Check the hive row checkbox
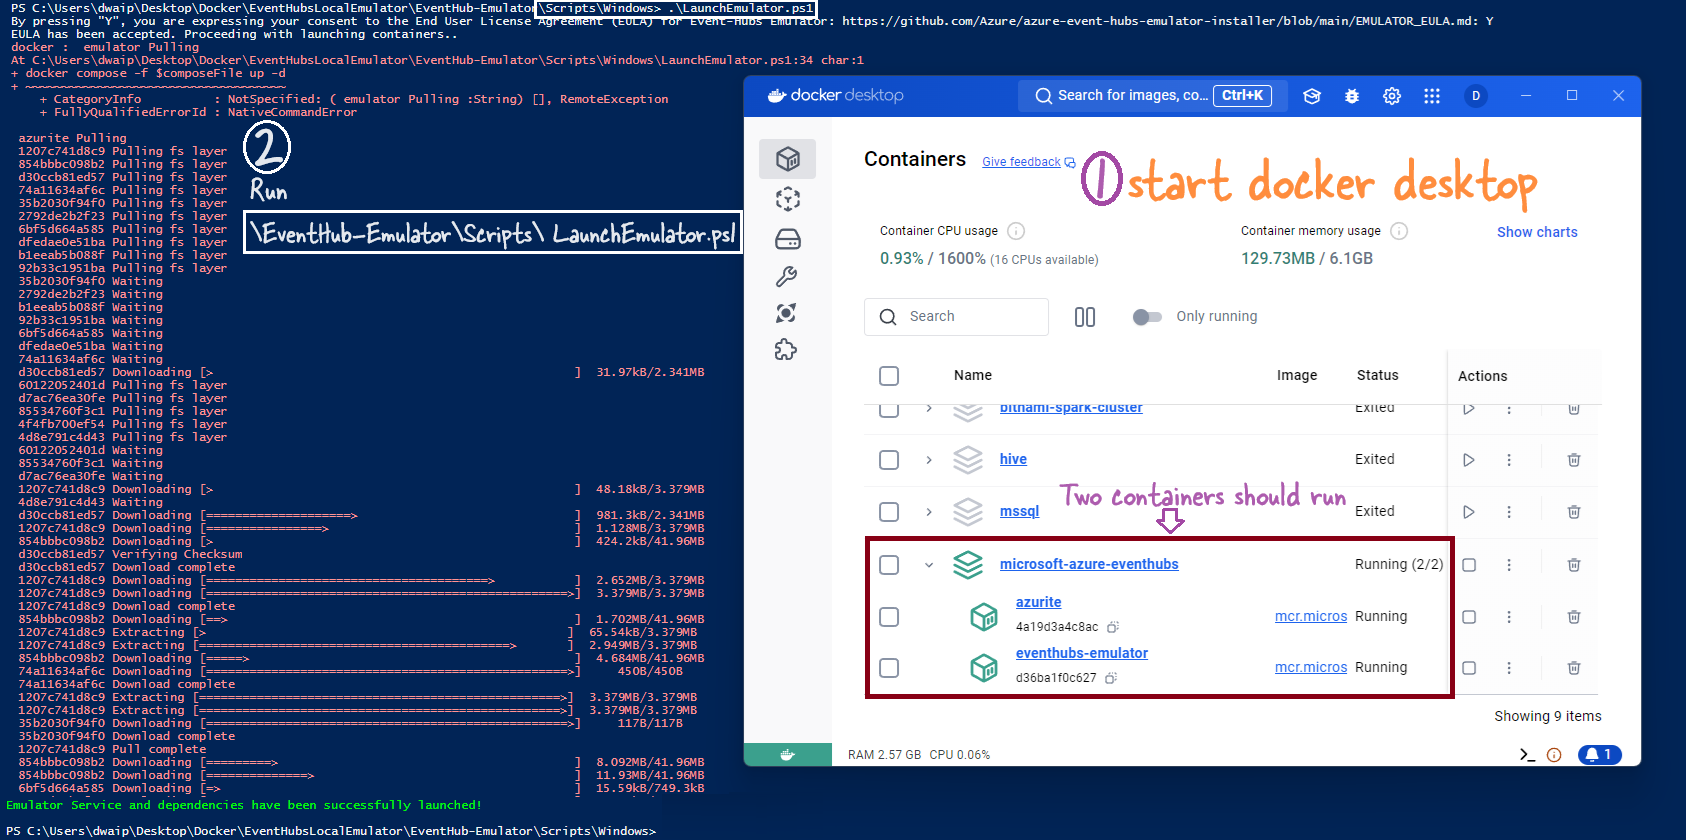The width and height of the screenshot is (1700, 840). tap(889, 460)
